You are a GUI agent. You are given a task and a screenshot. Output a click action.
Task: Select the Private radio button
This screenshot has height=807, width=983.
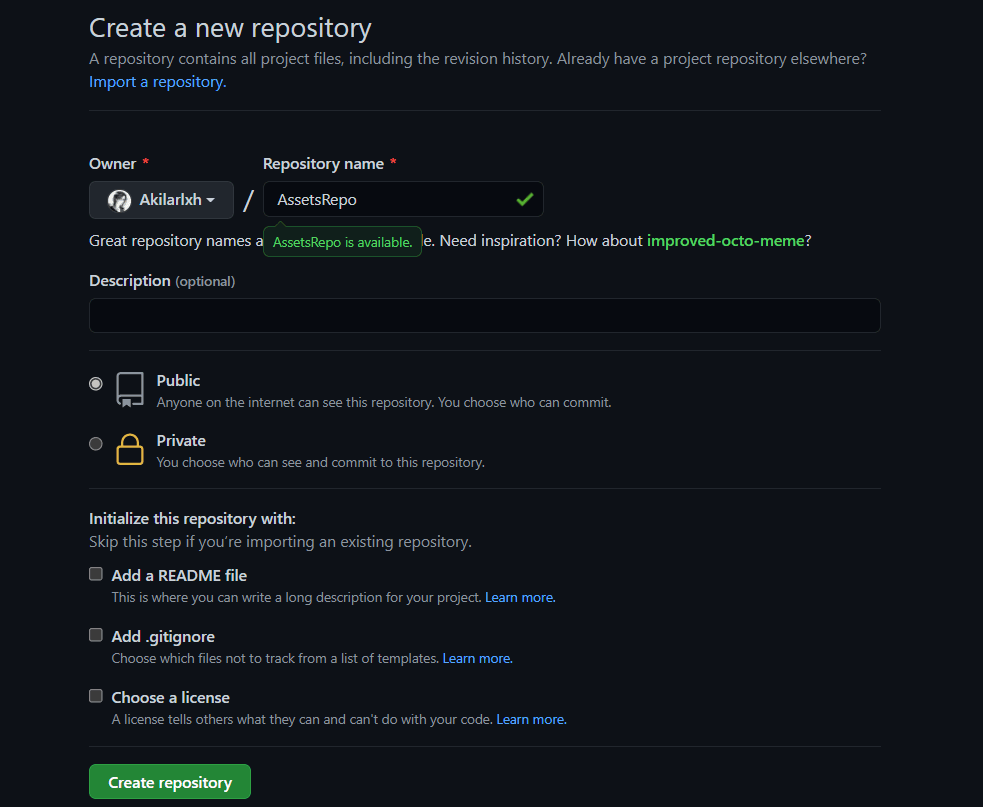[x=96, y=443]
